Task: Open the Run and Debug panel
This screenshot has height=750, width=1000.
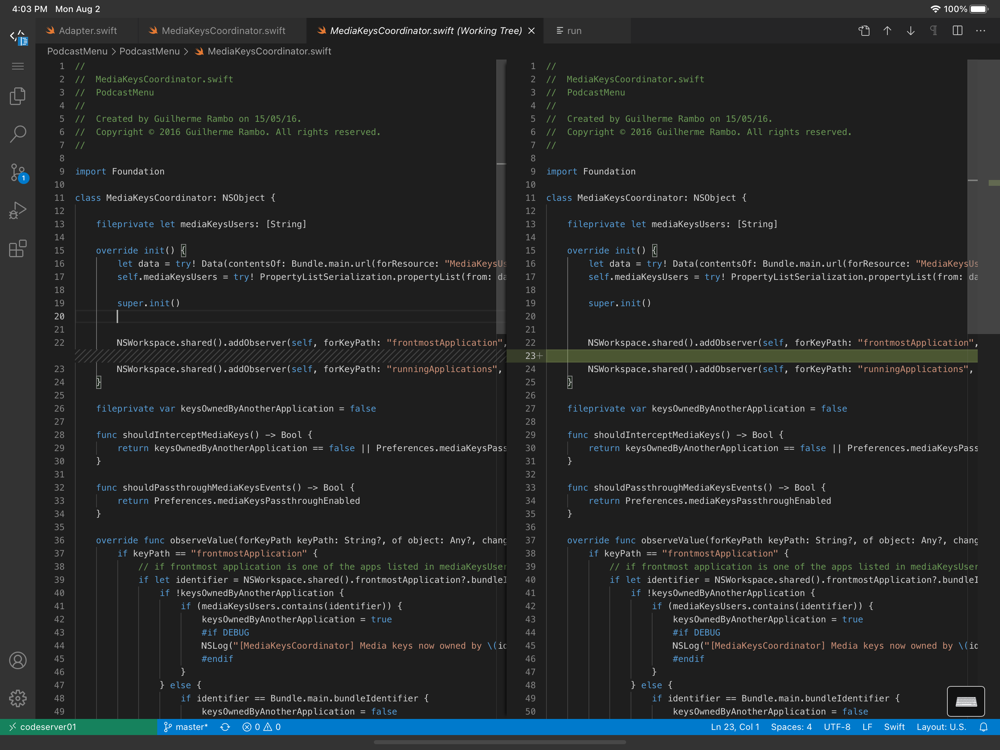Action: click(18, 211)
